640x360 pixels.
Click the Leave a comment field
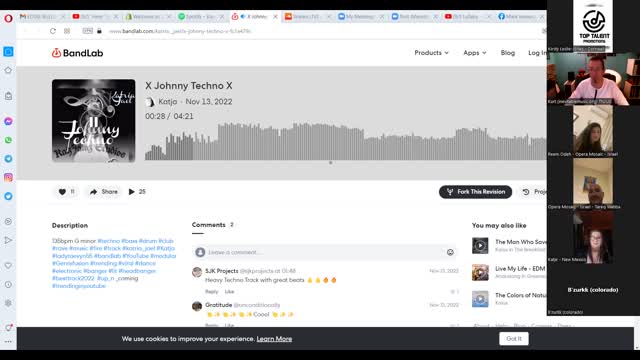[324, 252]
